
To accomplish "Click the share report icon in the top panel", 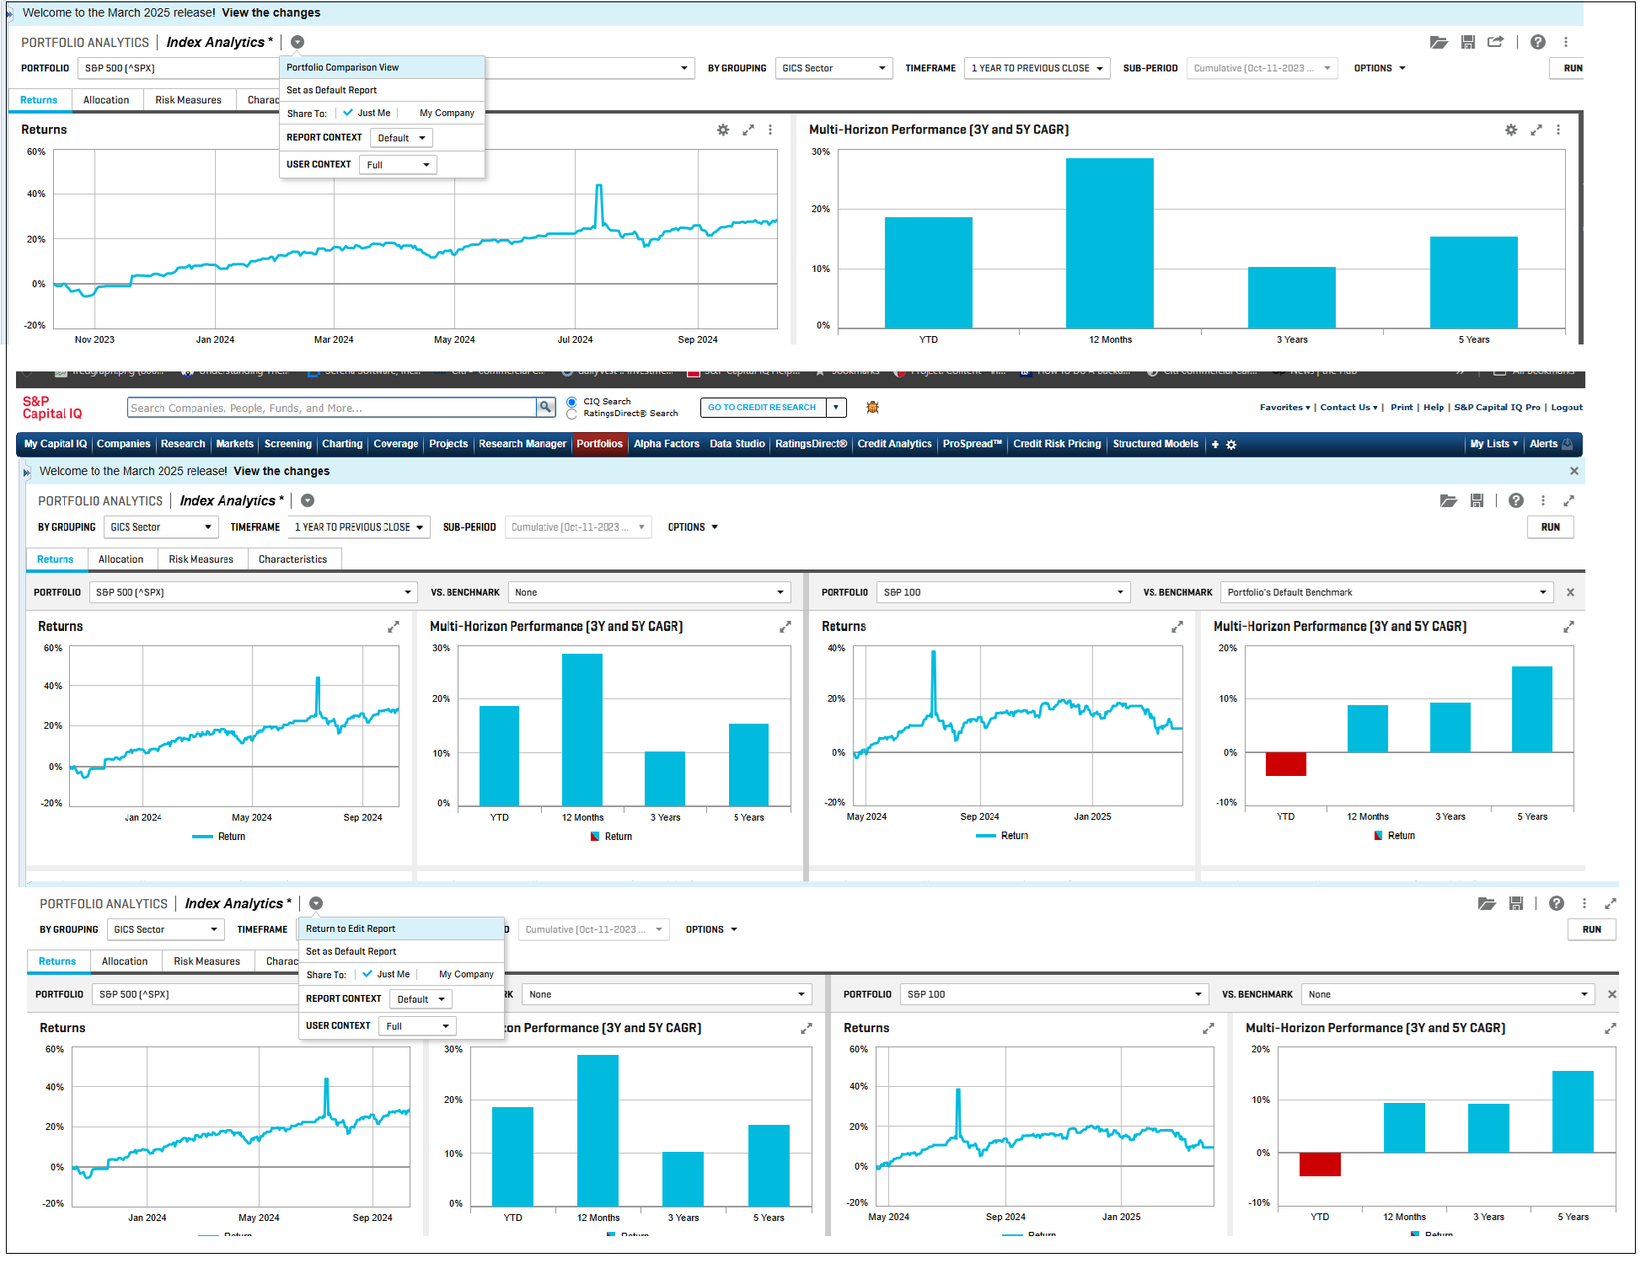I will [1496, 42].
